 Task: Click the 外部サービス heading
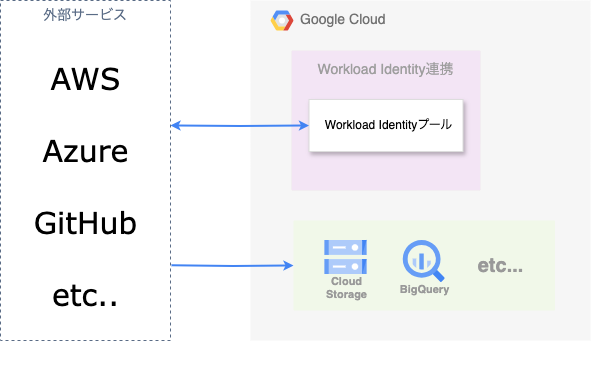coord(85,15)
